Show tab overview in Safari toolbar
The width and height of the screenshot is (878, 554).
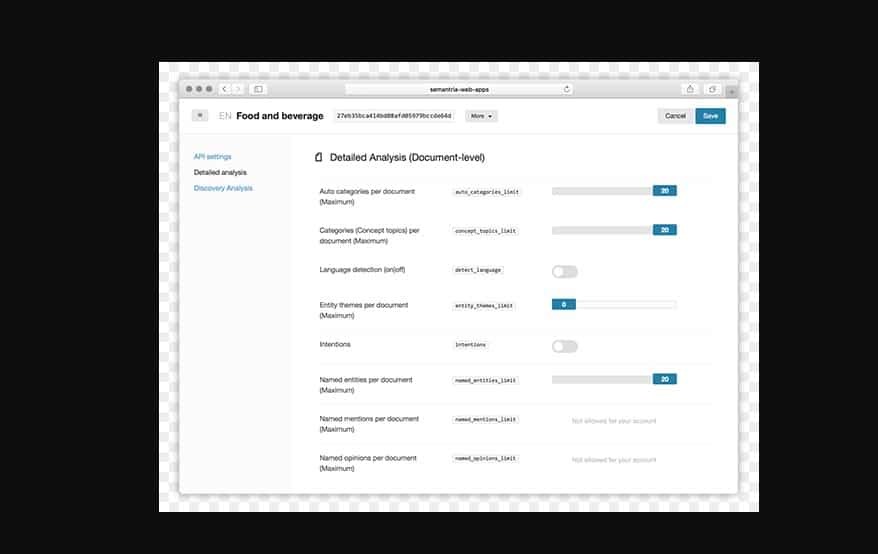point(712,89)
